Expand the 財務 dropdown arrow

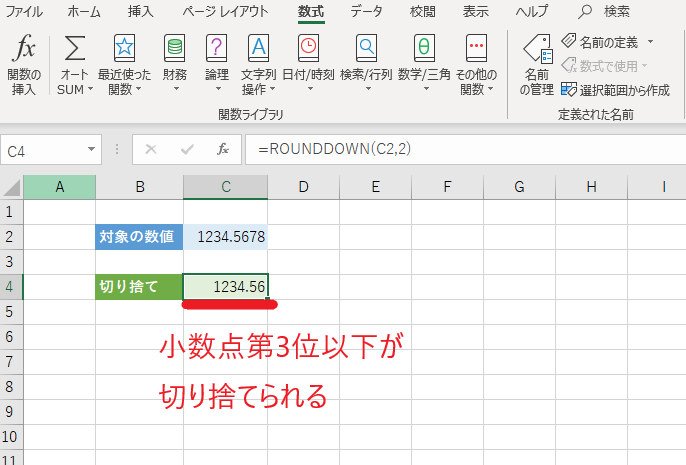click(176, 89)
